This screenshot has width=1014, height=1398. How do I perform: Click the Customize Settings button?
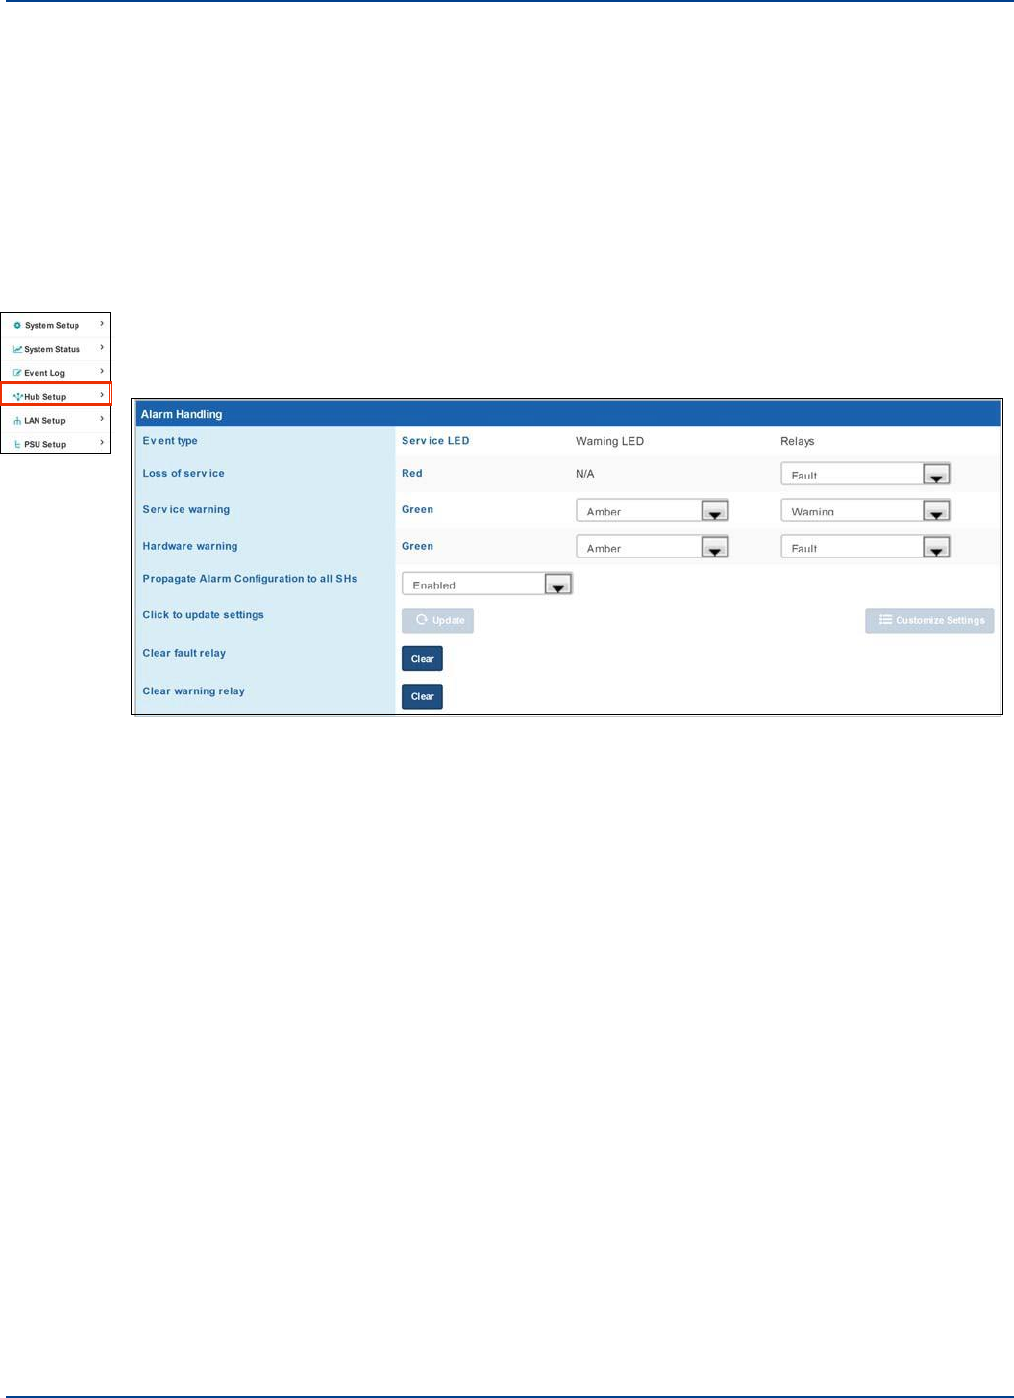930,621
